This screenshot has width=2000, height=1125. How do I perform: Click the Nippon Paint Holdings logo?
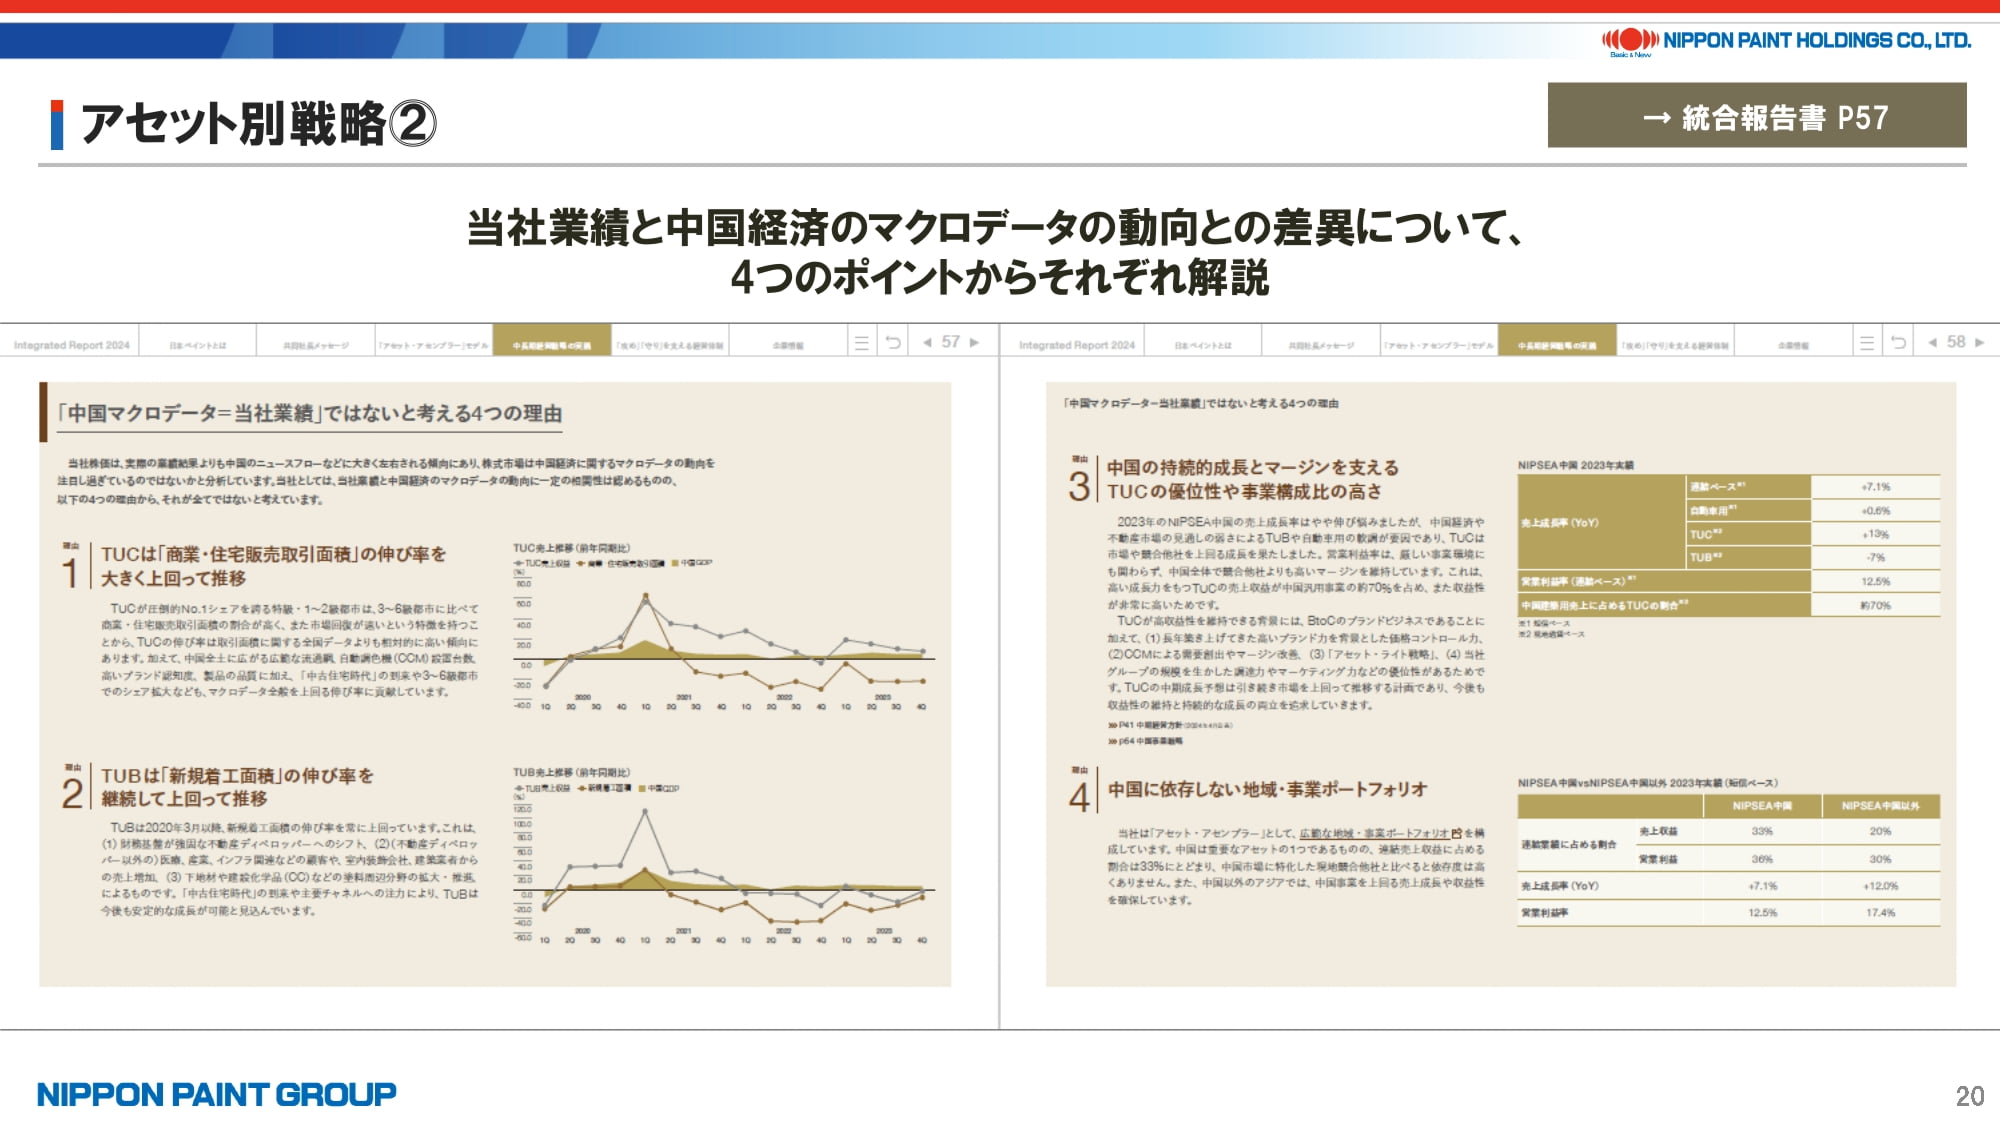tap(1786, 41)
